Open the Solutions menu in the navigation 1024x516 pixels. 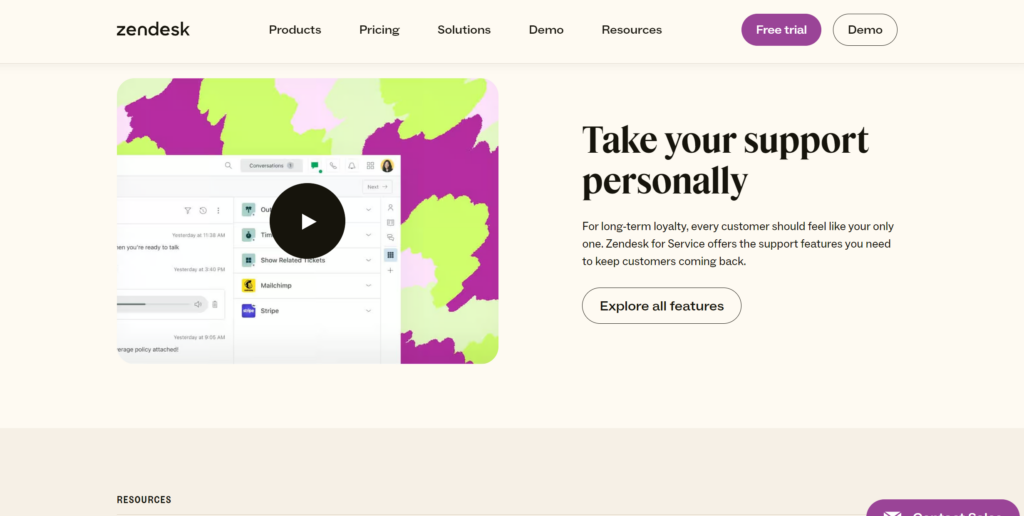pos(464,30)
